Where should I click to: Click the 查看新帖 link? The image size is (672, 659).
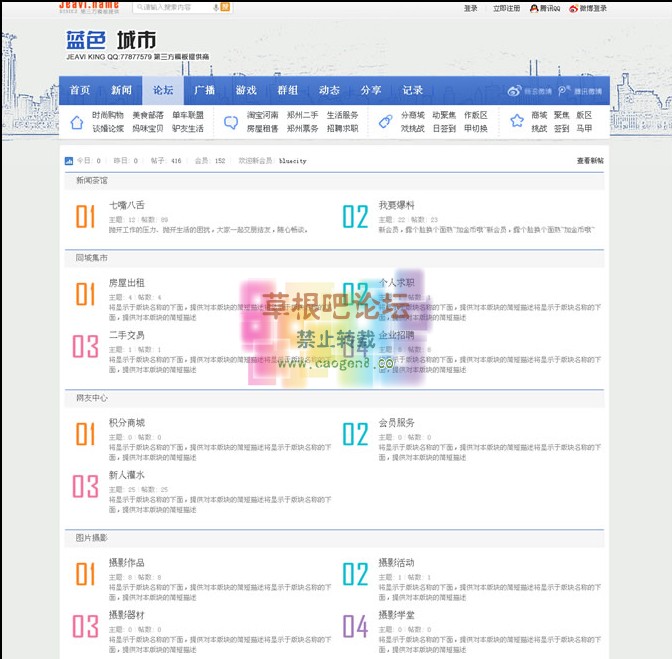[590, 161]
